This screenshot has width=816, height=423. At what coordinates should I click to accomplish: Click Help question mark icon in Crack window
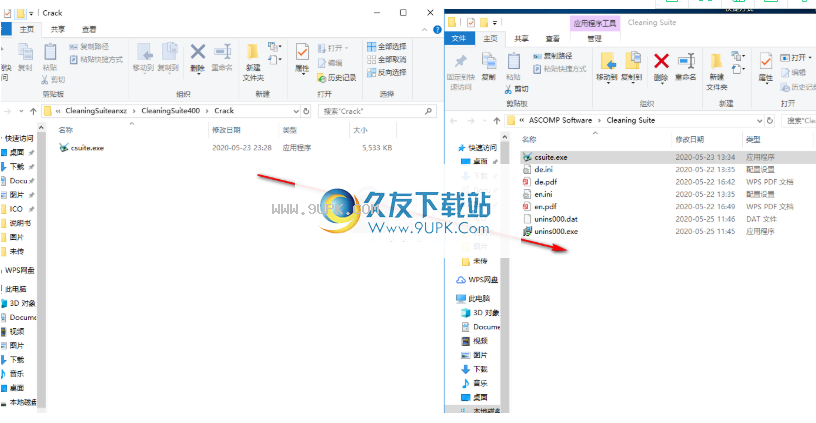[438, 30]
